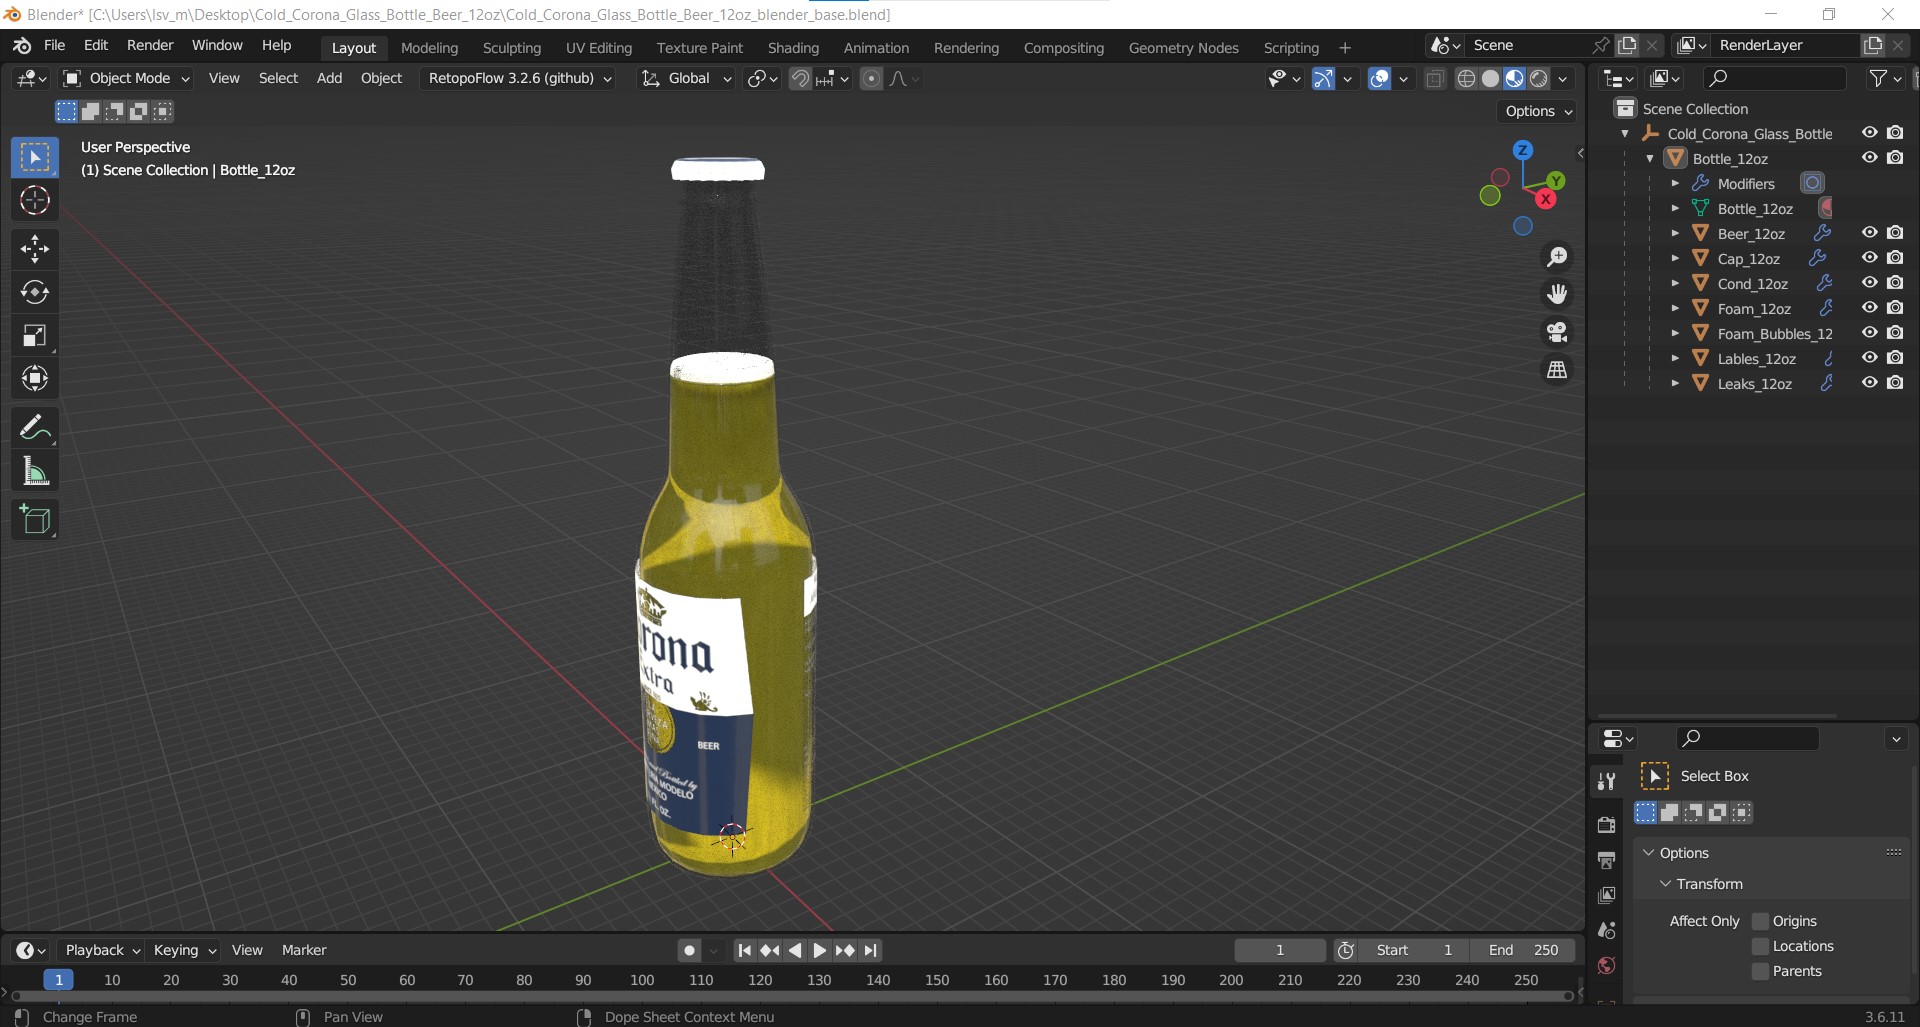The height and width of the screenshot is (1027, 1920).
Task: Click the timeline horizontal scrollbar
Action: click(x=792, y=996)
